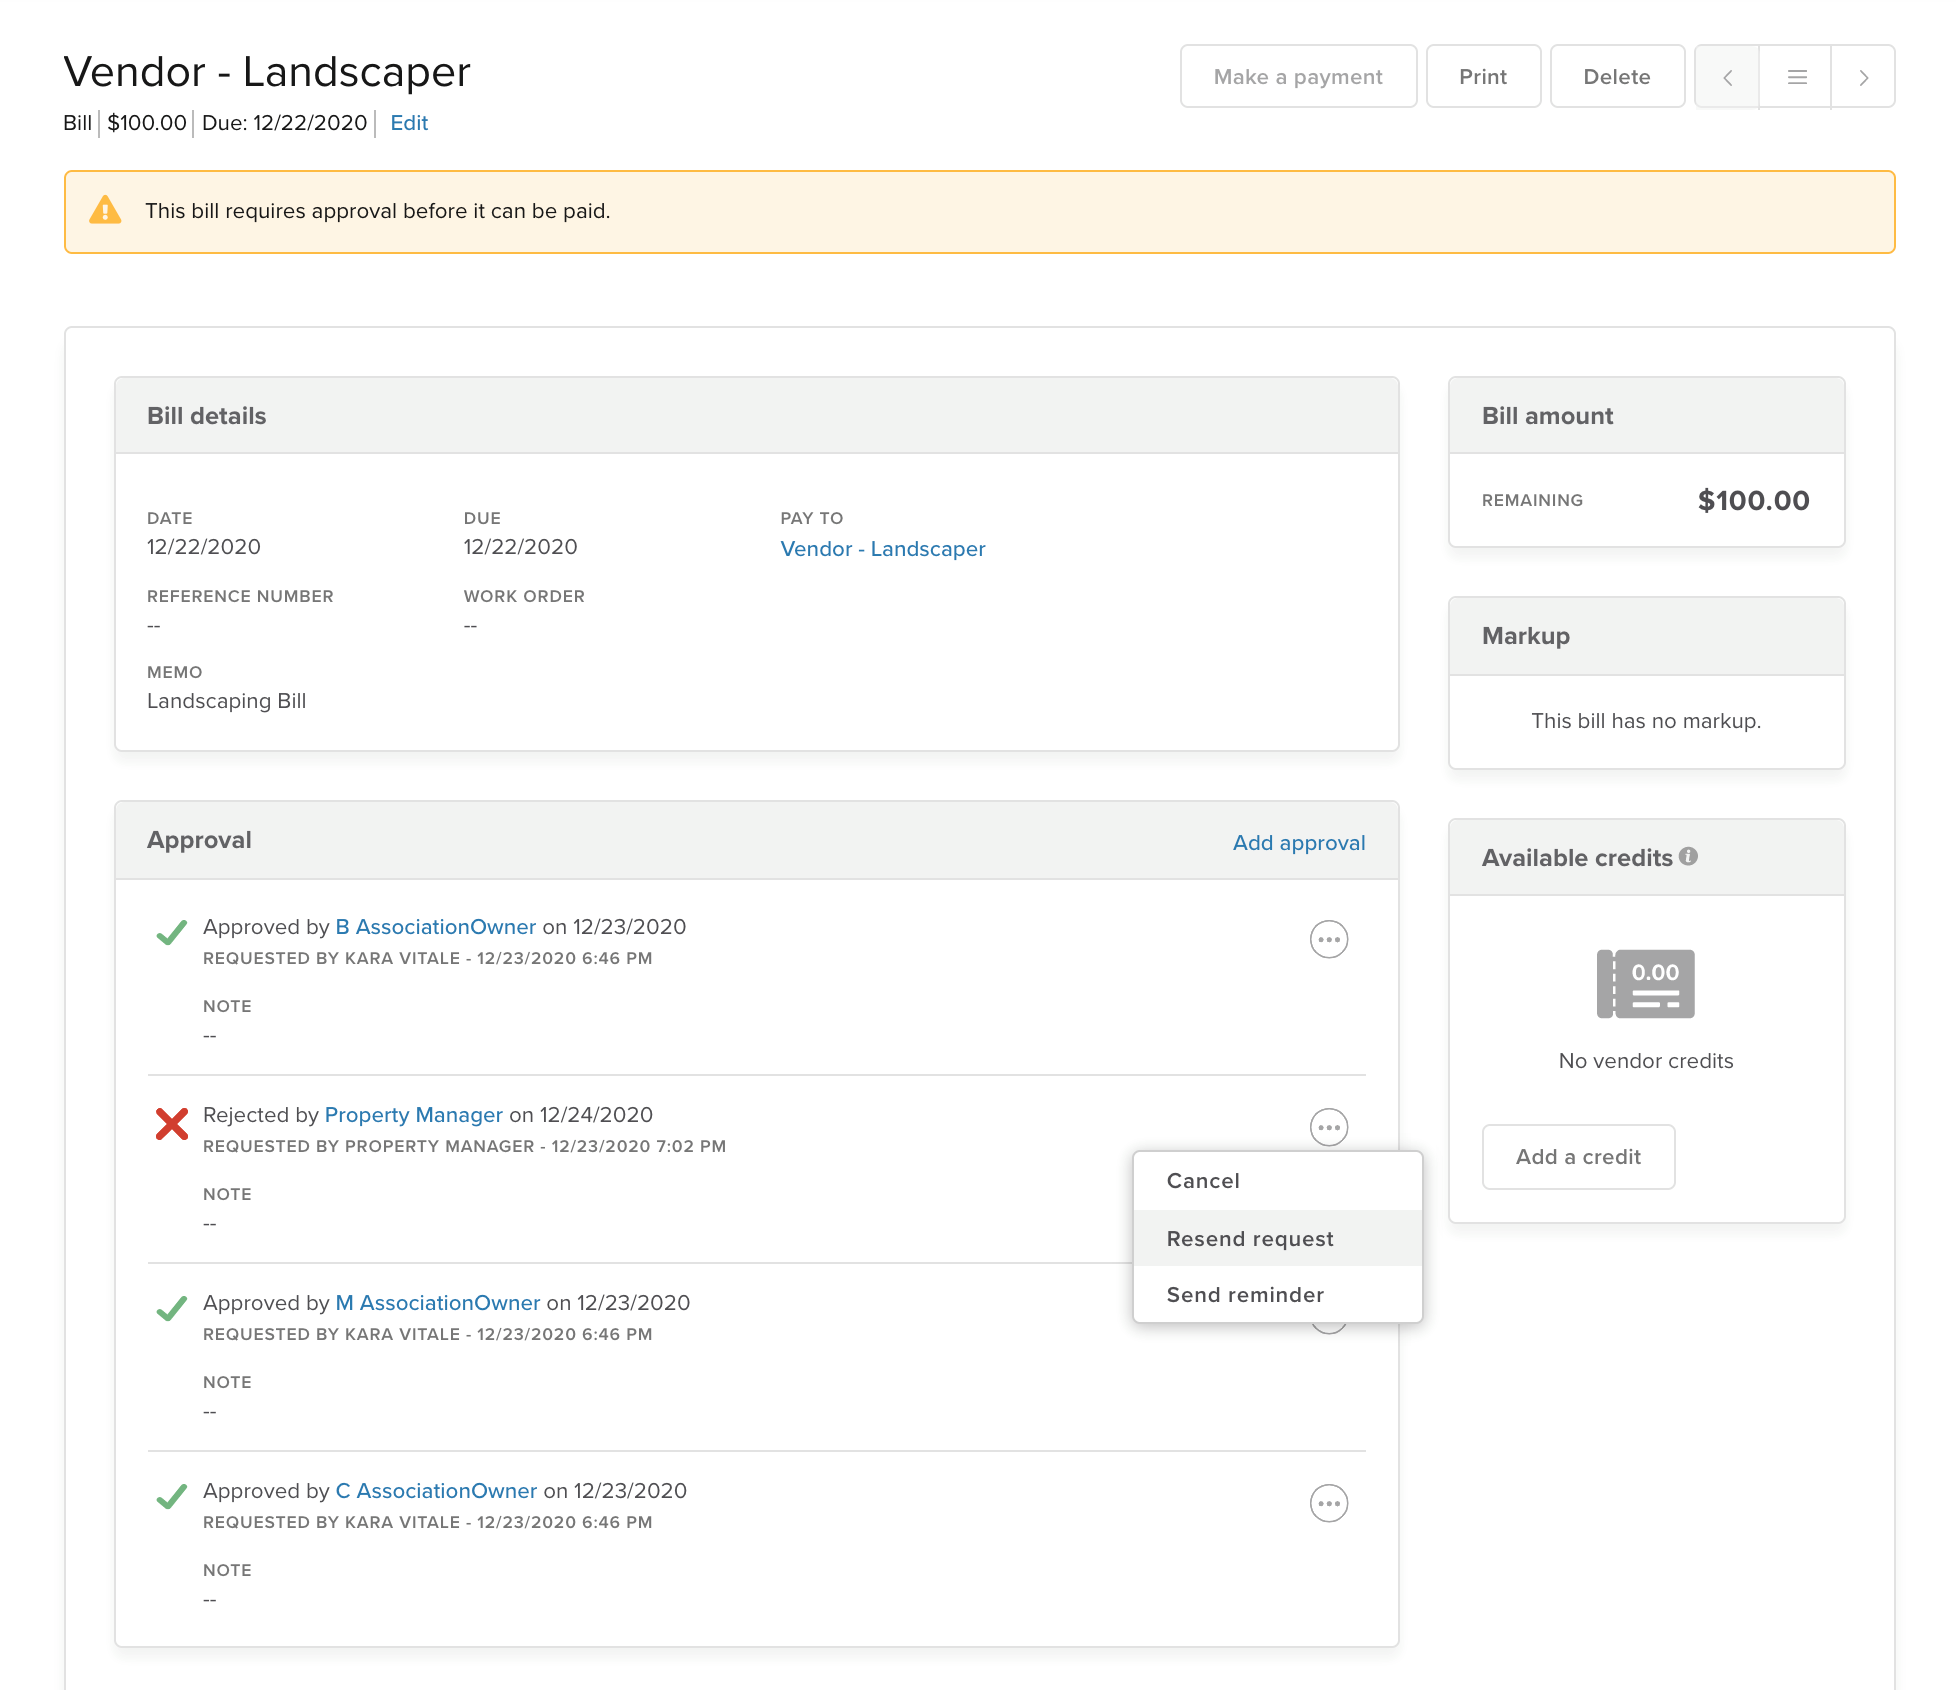
Task: Choose Send reminder from the menu
Action: (1245, 1295)
